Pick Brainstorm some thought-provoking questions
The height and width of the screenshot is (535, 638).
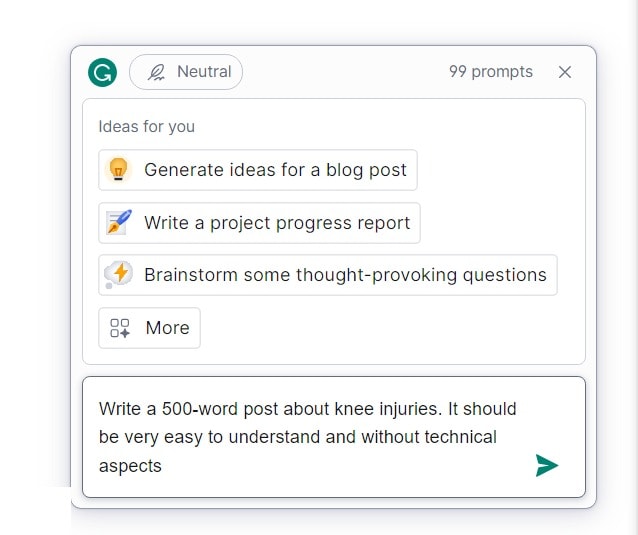(x=345, y=275)
